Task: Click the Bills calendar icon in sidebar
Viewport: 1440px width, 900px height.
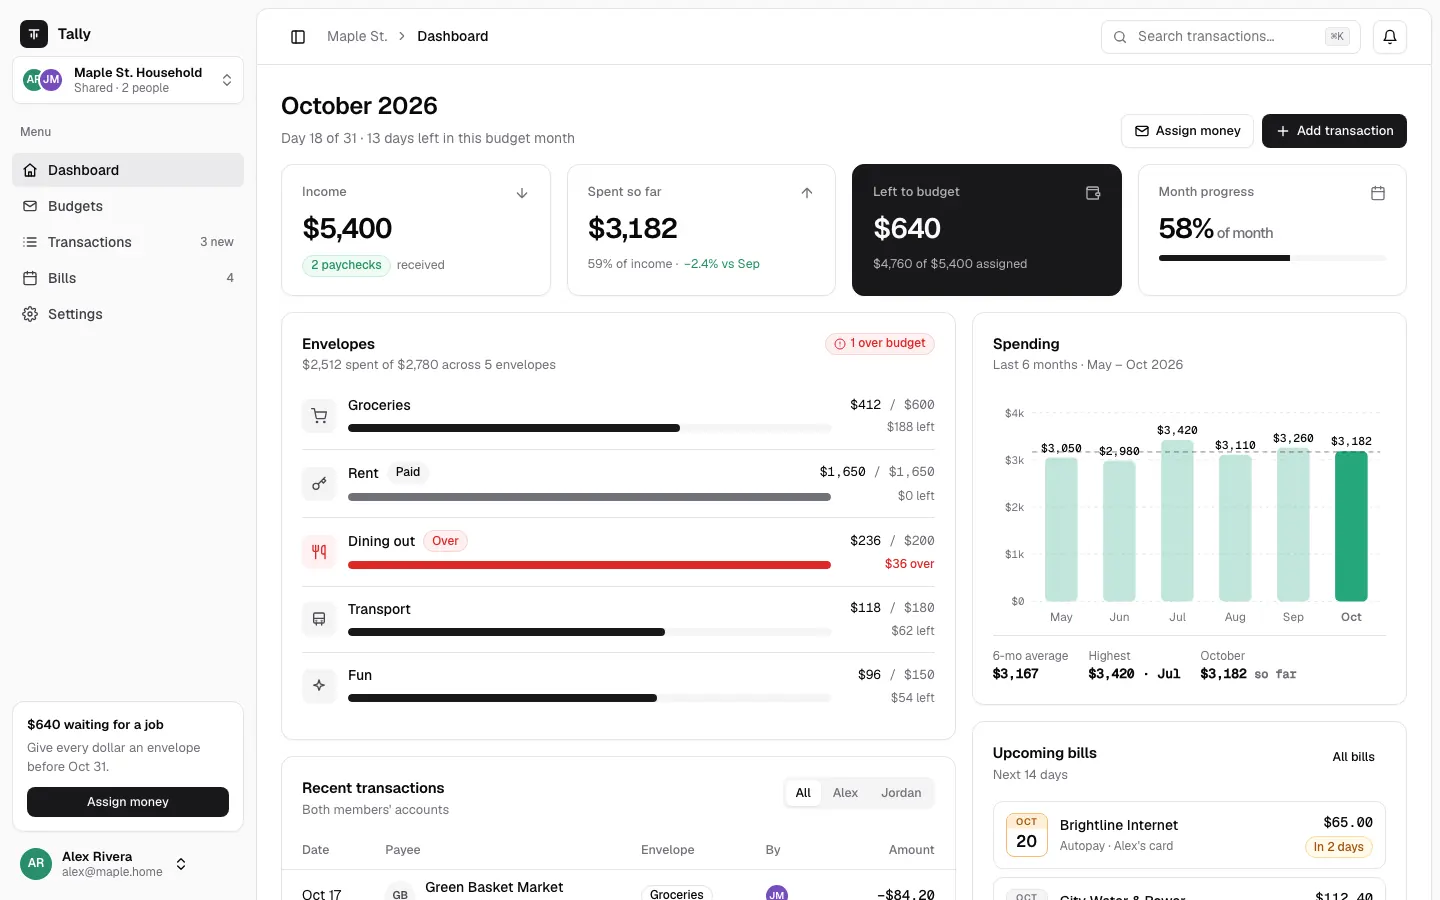Action: [30, 278]
